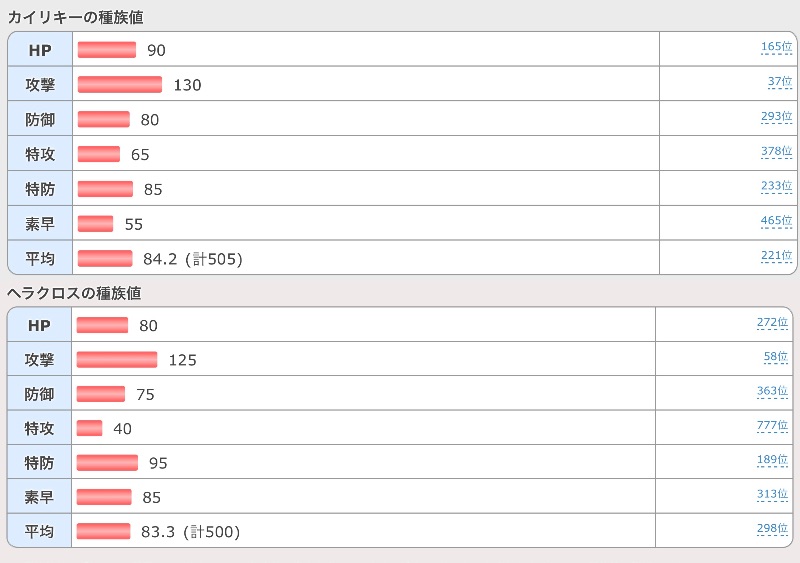
Task: Open the 465位 speed ranking link
Action: [776, 222]
